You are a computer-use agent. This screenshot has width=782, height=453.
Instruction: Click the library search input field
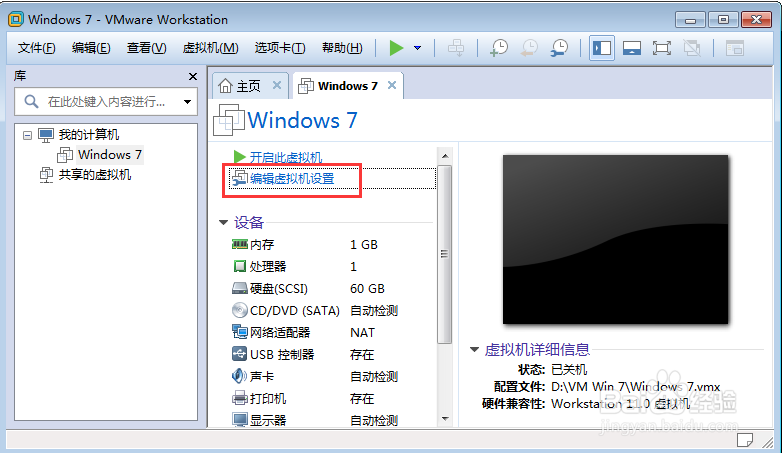coord(105,102)
